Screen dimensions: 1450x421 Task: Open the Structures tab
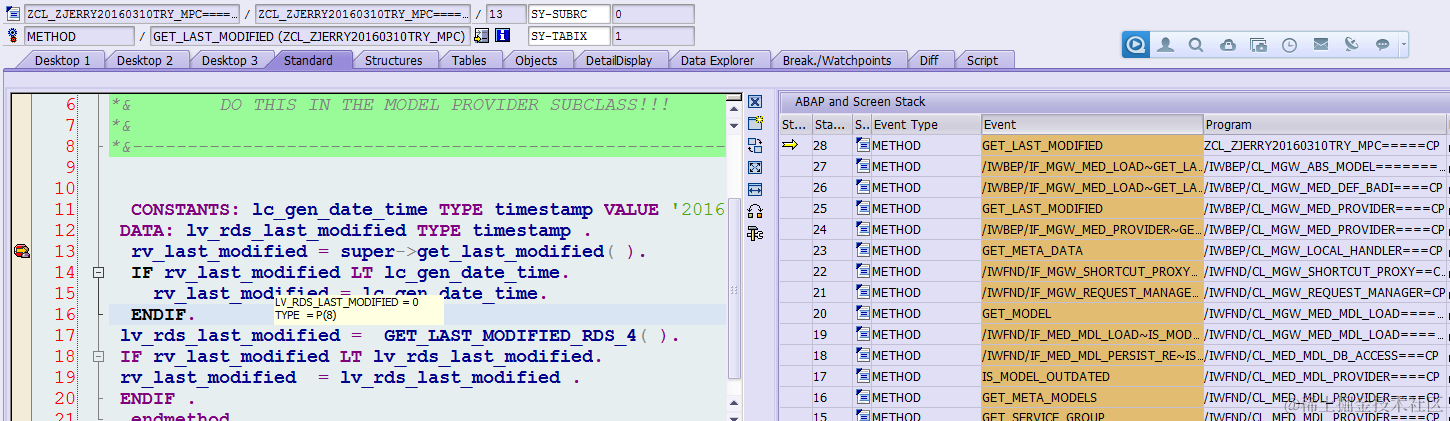pos(393,60)
